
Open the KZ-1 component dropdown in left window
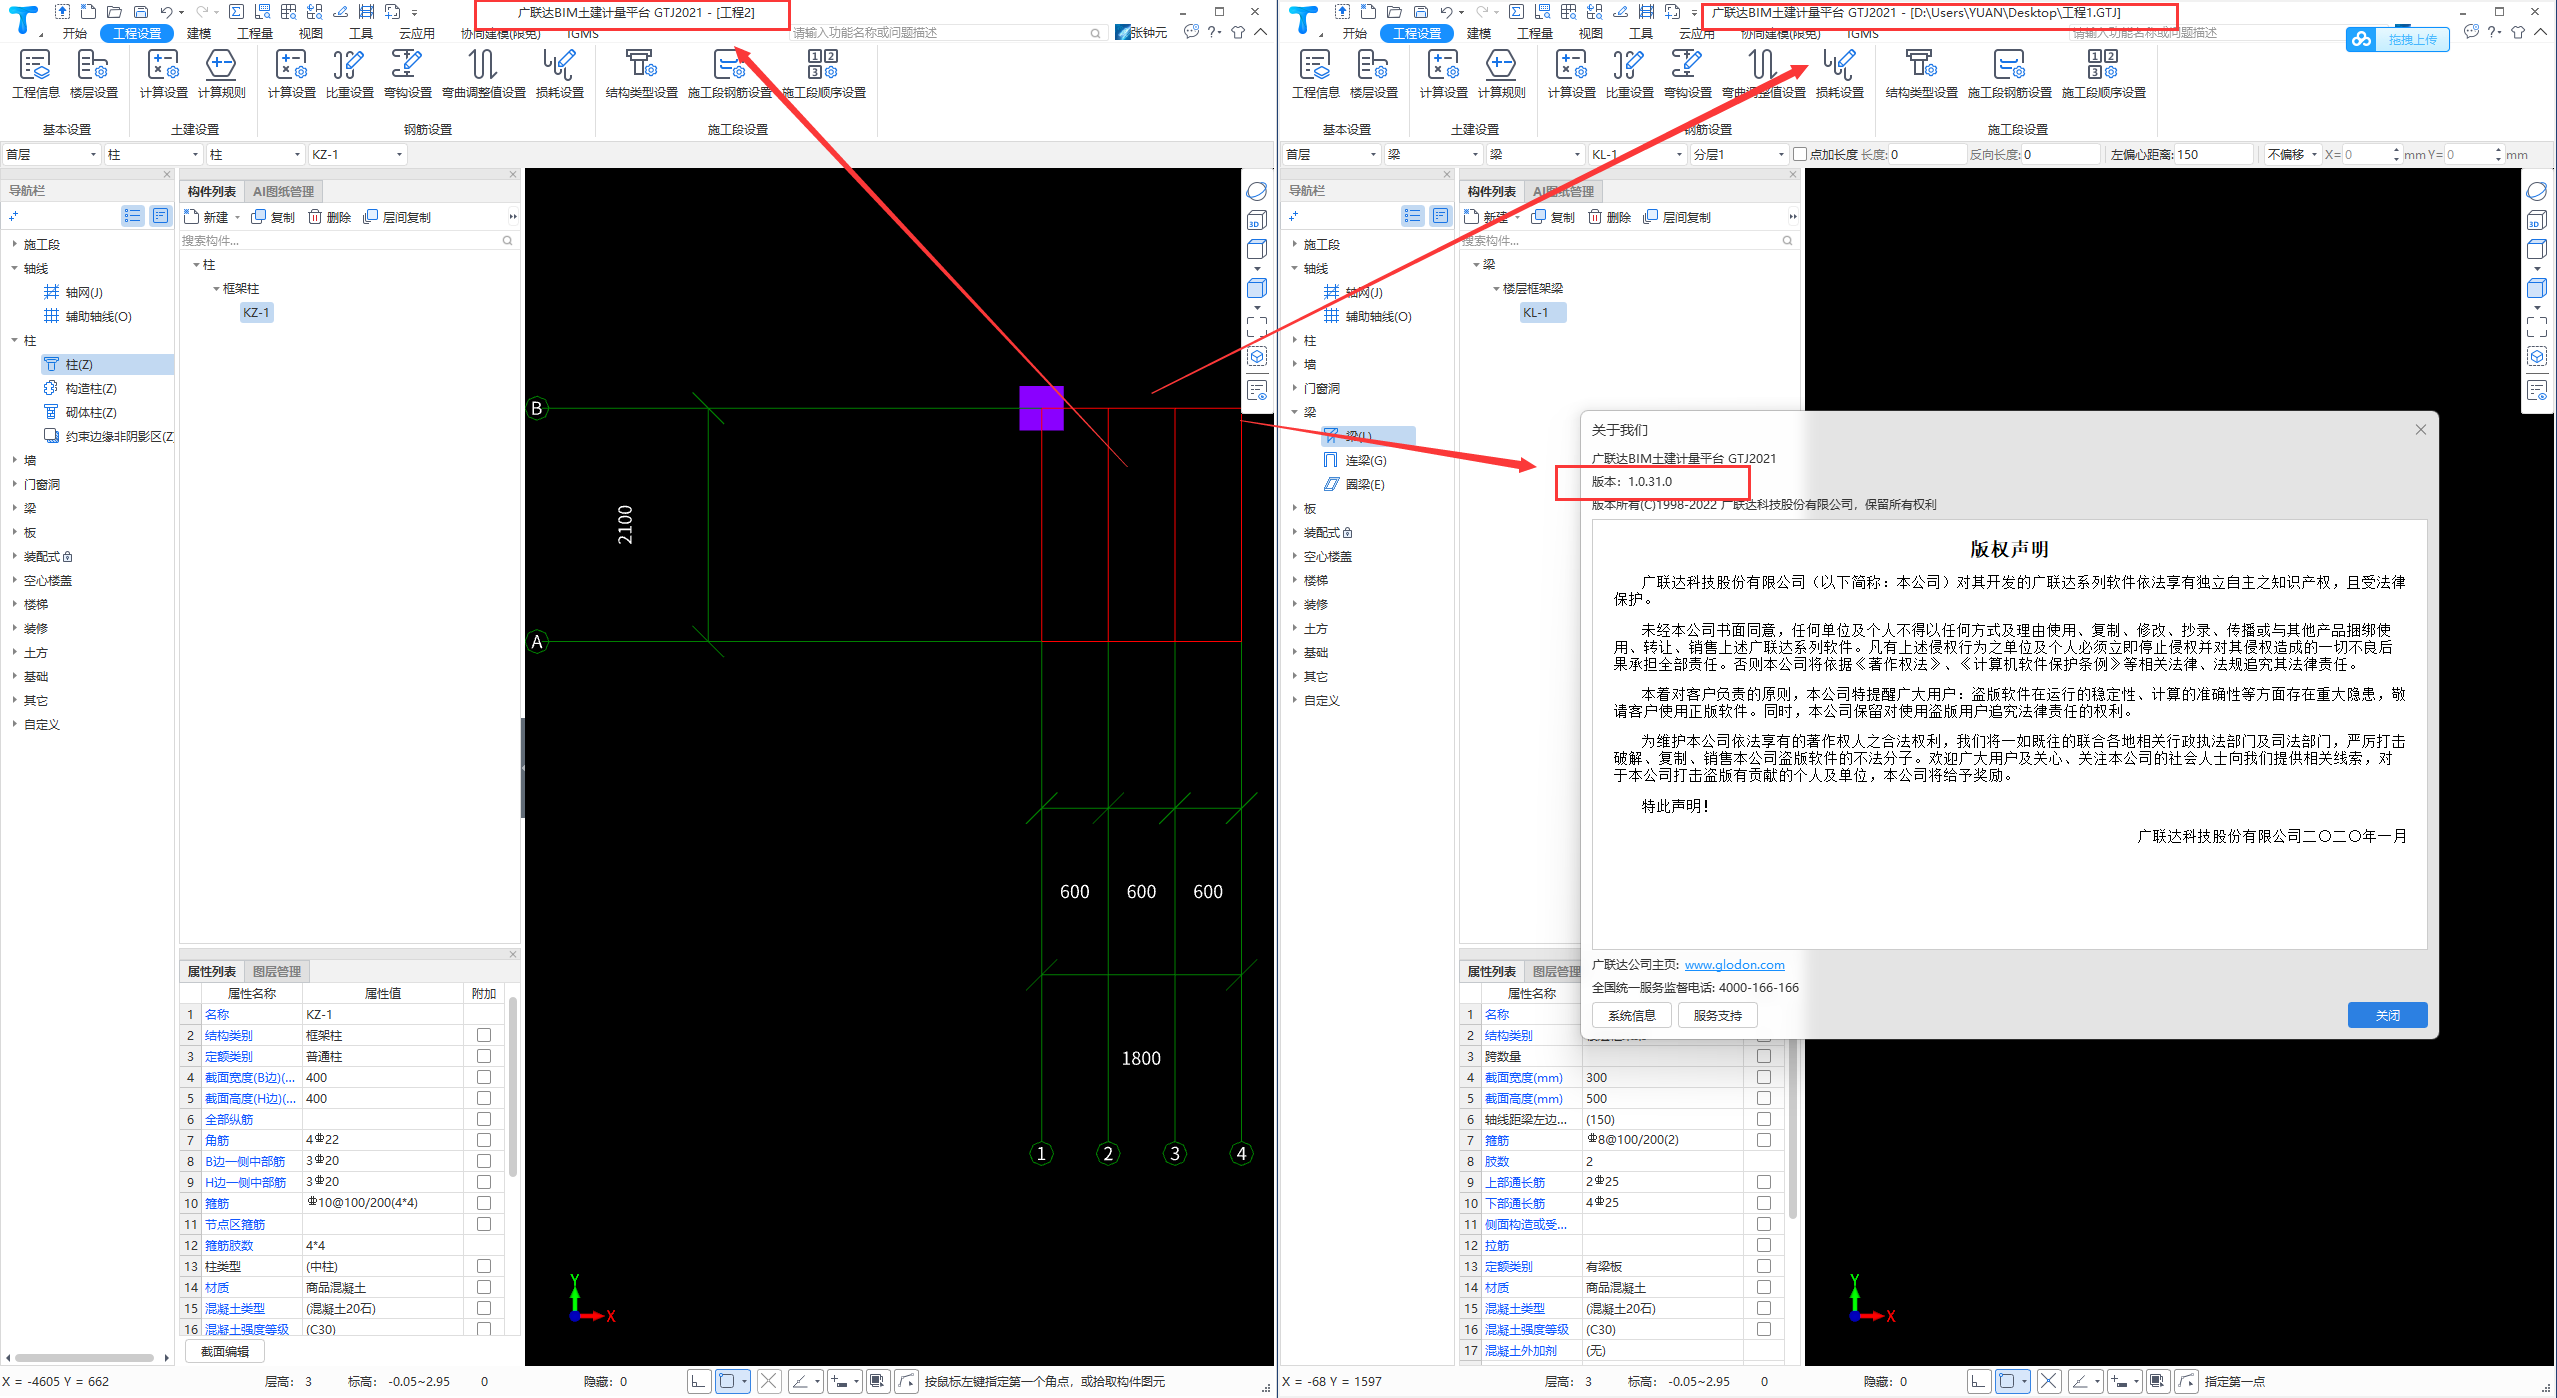pos(357,154)
